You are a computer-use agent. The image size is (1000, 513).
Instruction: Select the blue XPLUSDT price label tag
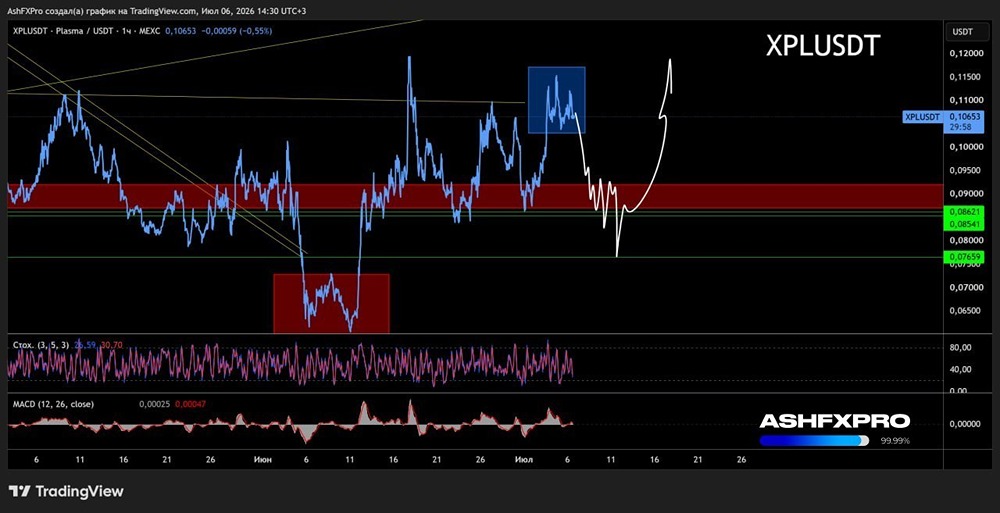tap(922, 117)
